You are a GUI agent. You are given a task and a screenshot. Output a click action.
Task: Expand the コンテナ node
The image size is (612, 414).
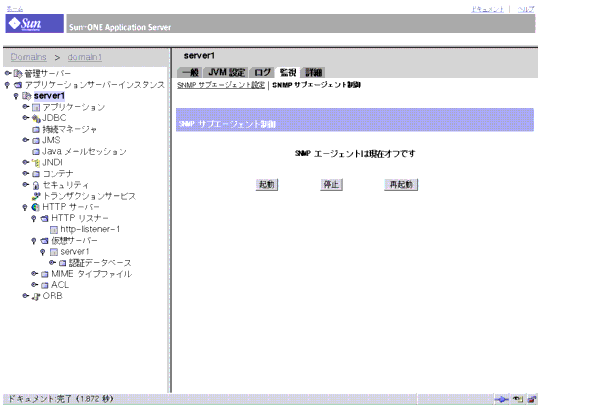tap(26, 173)
